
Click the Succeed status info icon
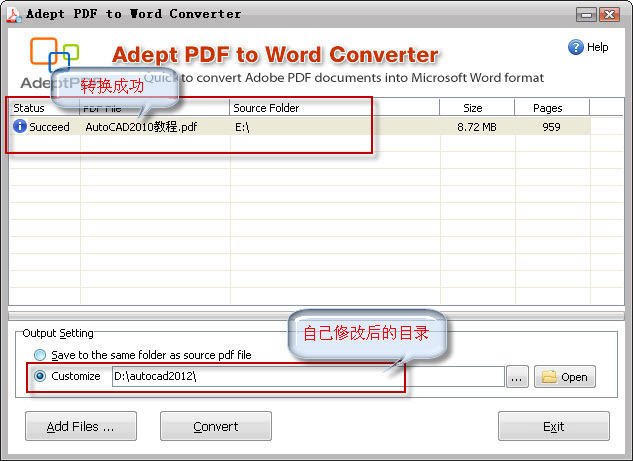[20, 126]
